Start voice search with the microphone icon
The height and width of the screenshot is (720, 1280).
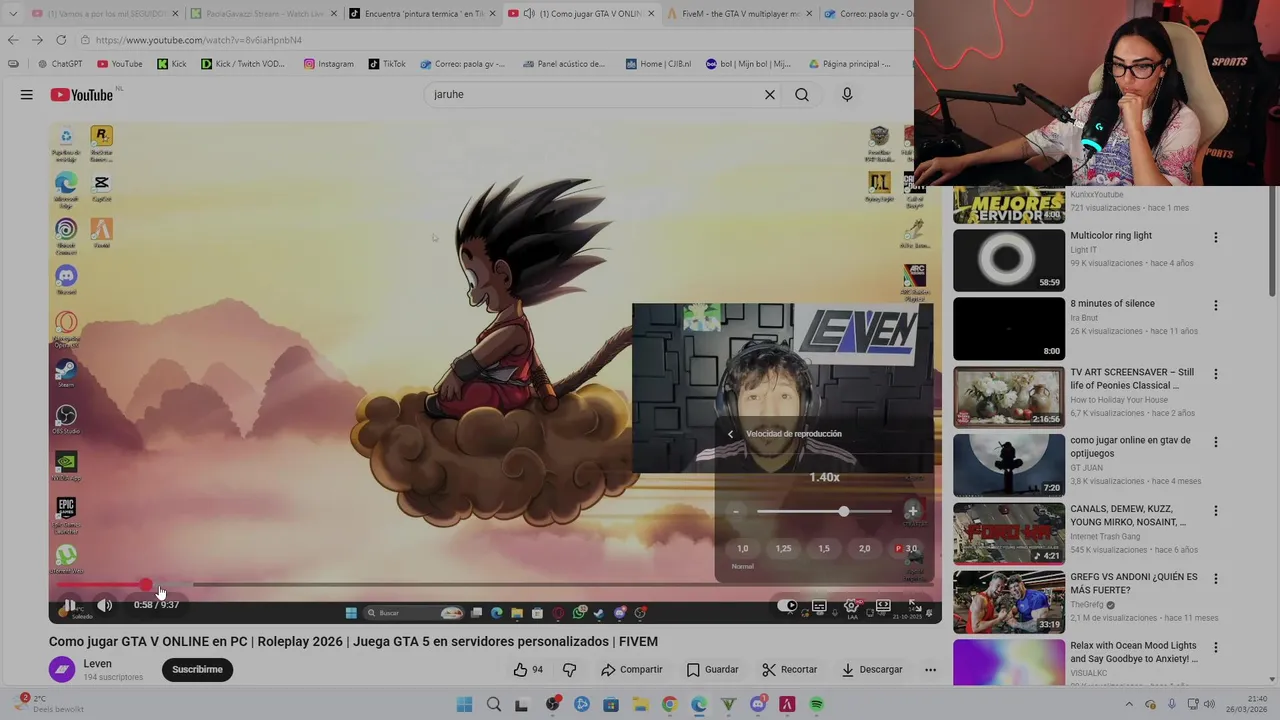coord(847,95)
